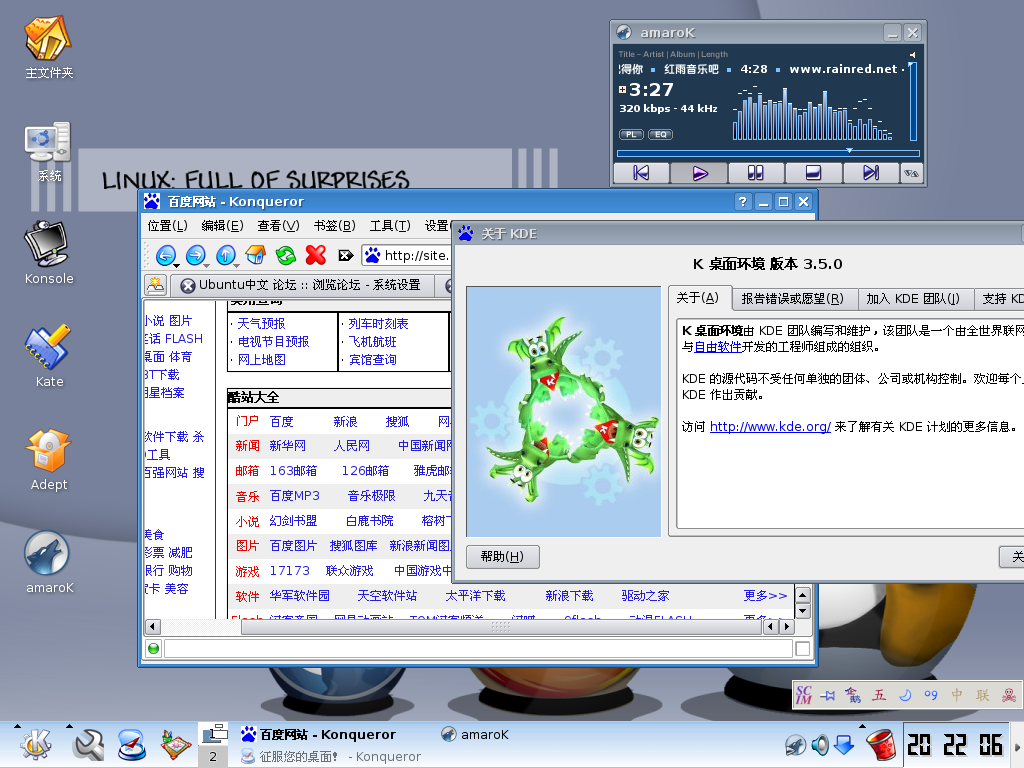Clear the Konqueror location bar icon
The width and height of the screenshot is (1024, 768).
(345, 255)
